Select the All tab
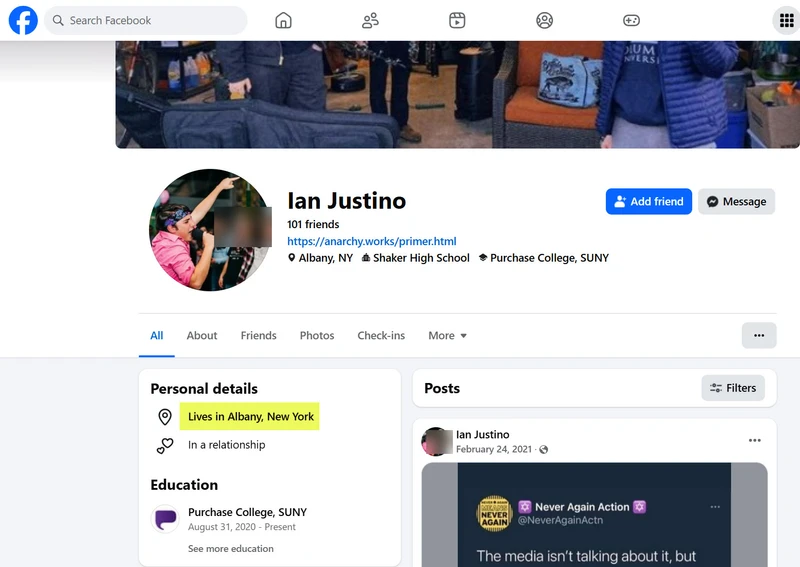Screen dimensions: 800x567 tap(157, 335)
